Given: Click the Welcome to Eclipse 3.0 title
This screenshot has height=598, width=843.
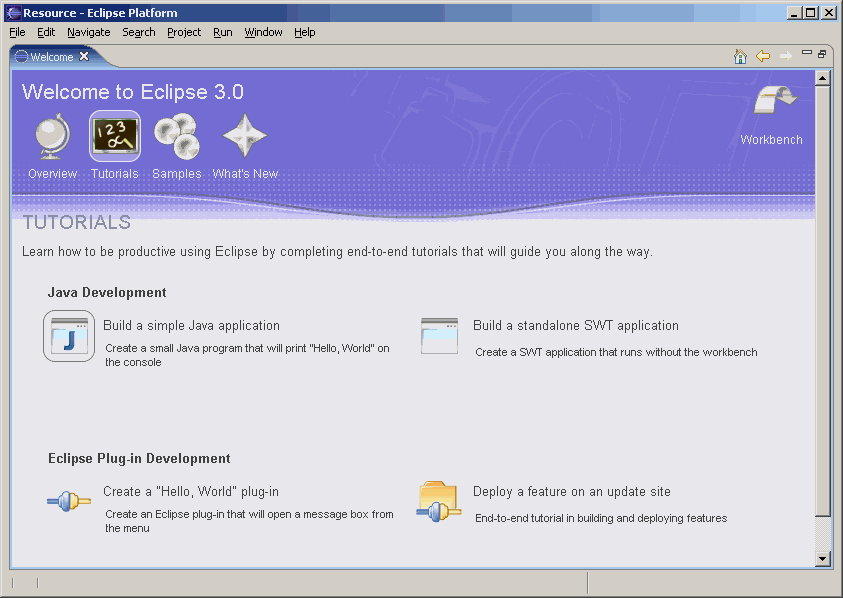Looking at the screenshot, I should tap(133, 92).
